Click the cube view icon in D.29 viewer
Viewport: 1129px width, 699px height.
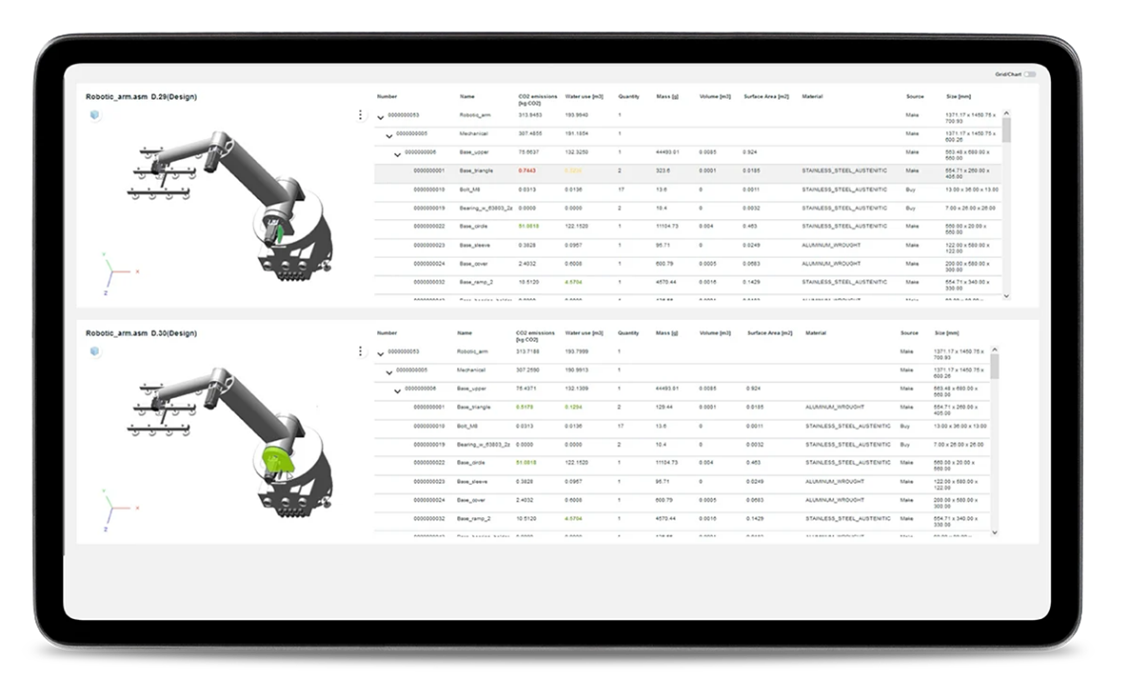96,115
